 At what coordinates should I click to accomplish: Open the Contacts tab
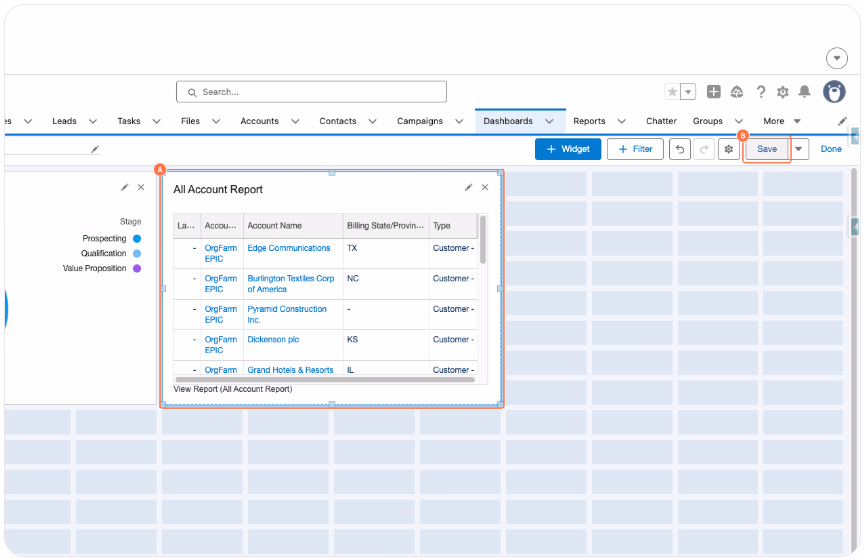tap(338, 121)
